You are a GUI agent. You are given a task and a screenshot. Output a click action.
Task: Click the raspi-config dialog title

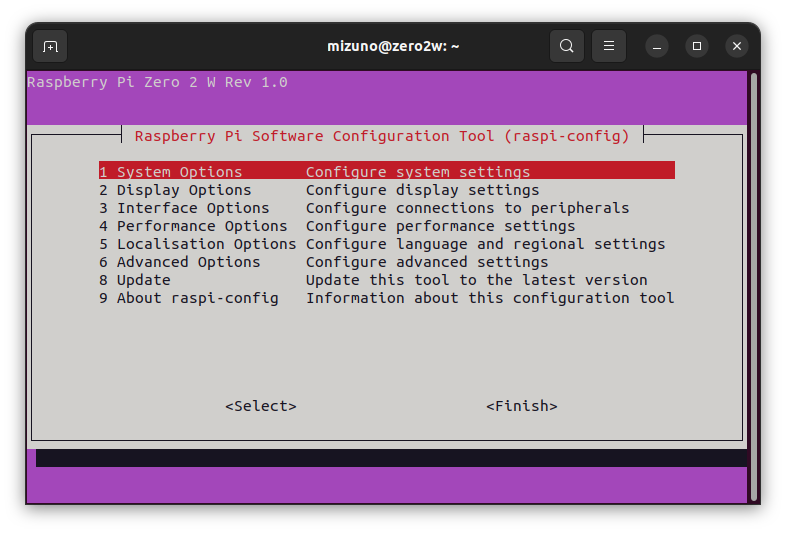click(382, 136)
